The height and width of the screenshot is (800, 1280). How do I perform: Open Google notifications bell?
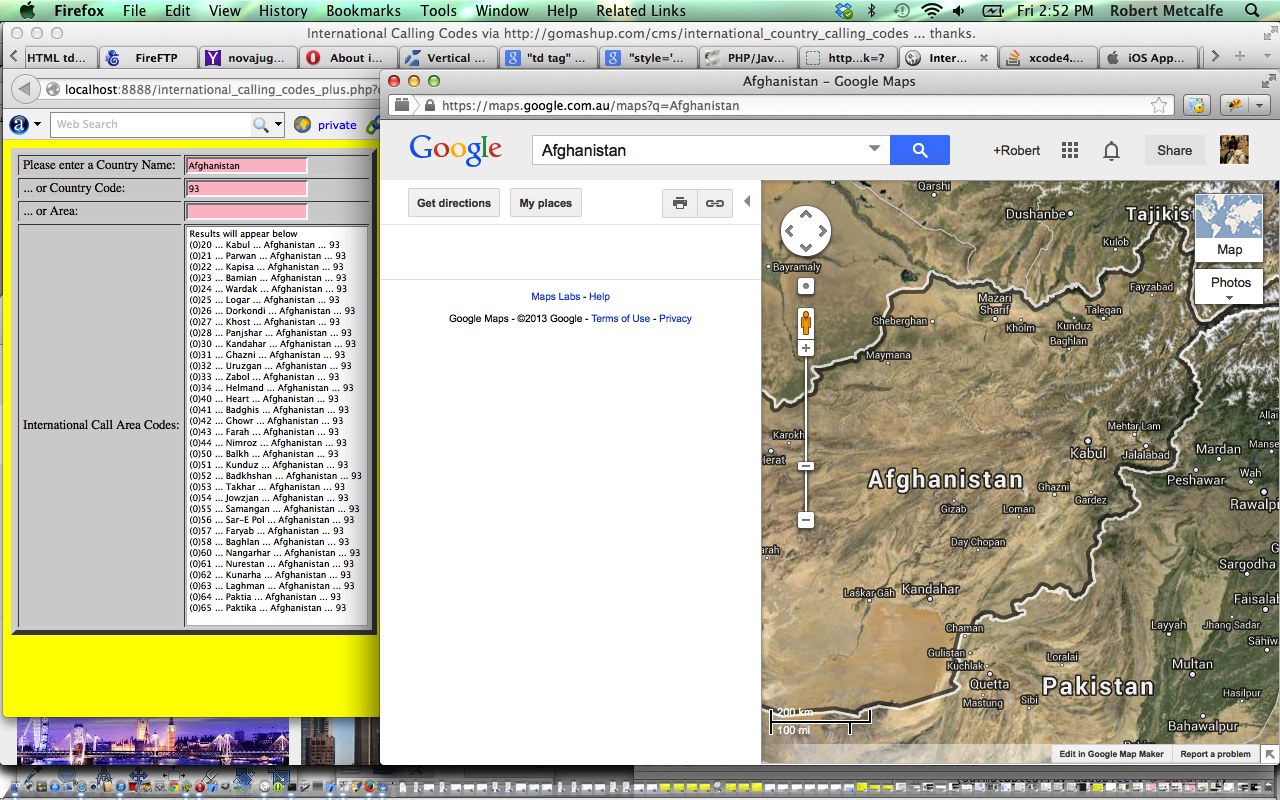(1111, 150)
